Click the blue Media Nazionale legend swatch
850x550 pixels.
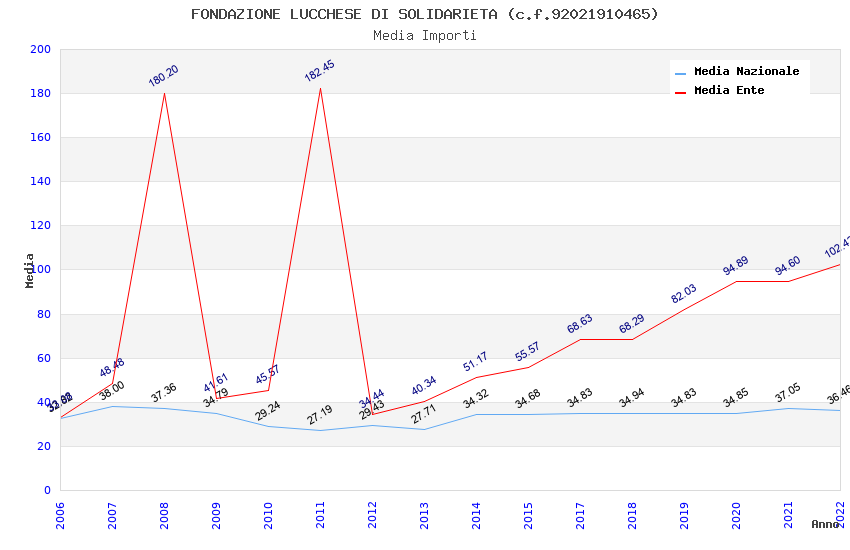(680, 73)
